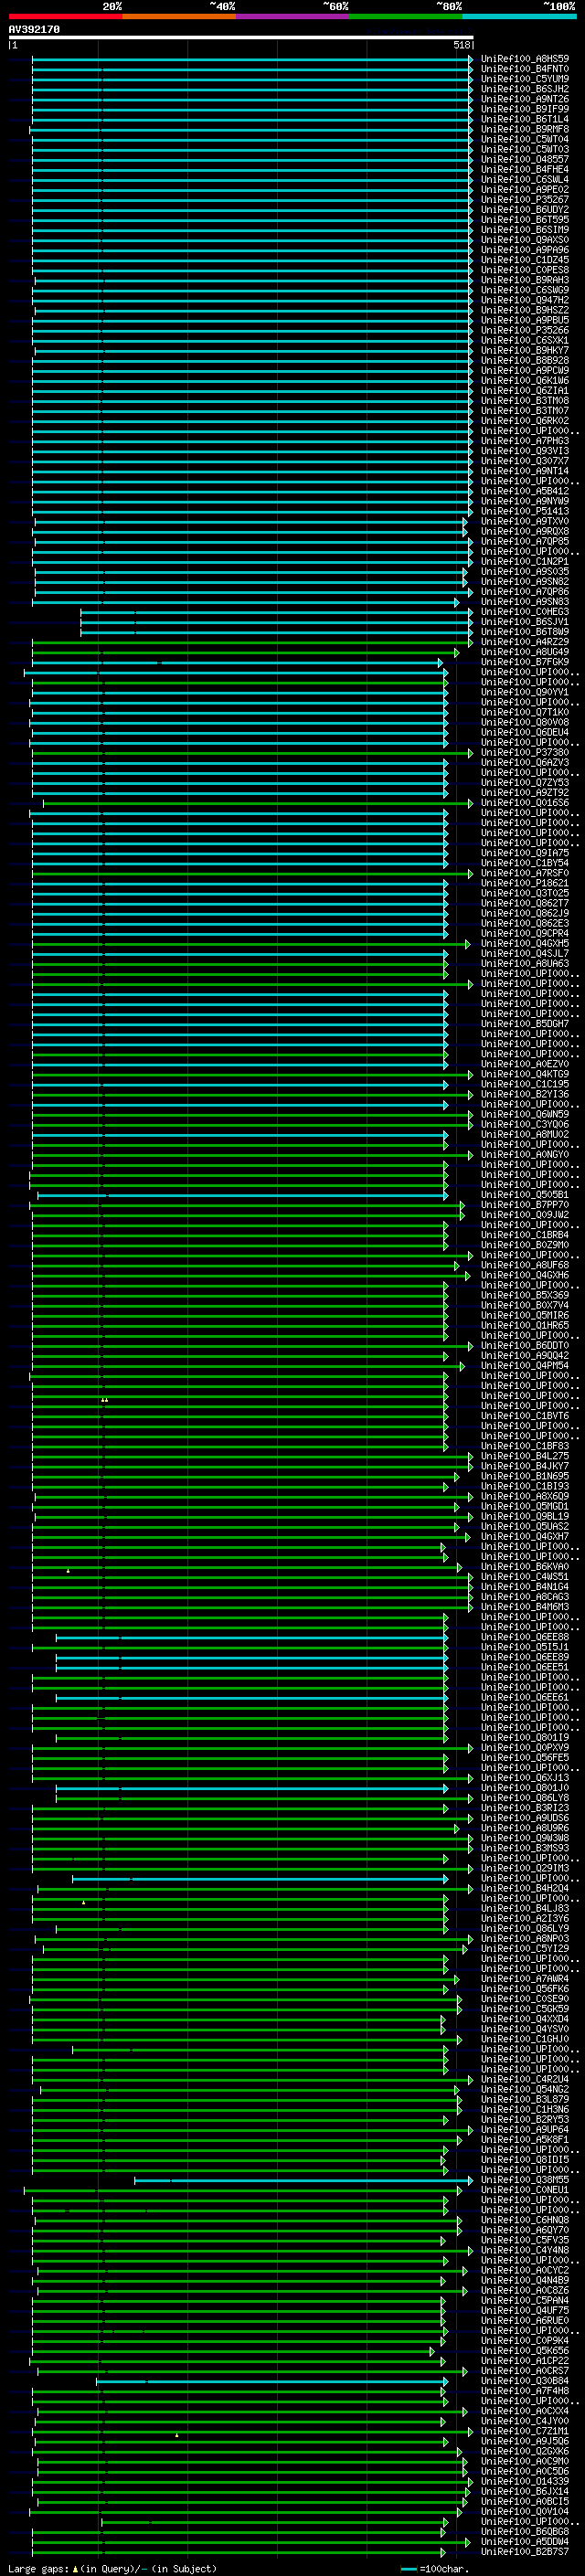Select the UniRef100_A7QP86 label
The height and width of the screenshot is (2576, 585).
(x=525, y=591)
